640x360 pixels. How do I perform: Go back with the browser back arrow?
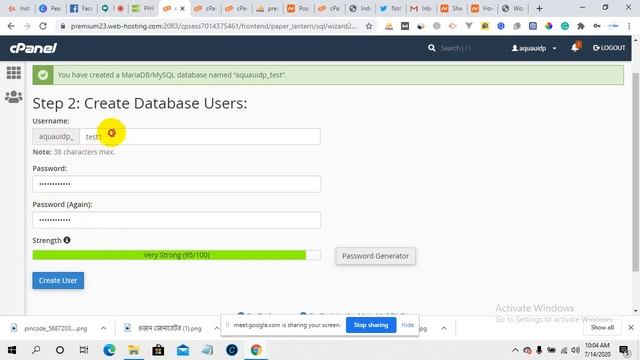click(x=11, y=26)
